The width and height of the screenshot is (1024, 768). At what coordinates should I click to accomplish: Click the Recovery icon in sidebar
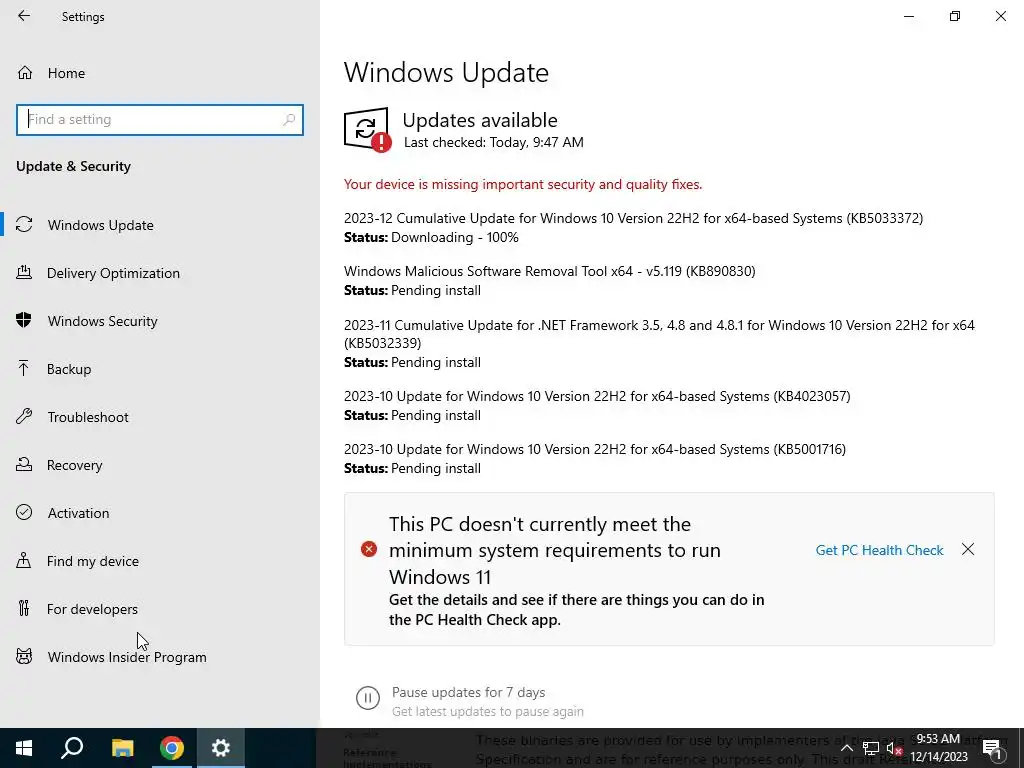(24, 464)
